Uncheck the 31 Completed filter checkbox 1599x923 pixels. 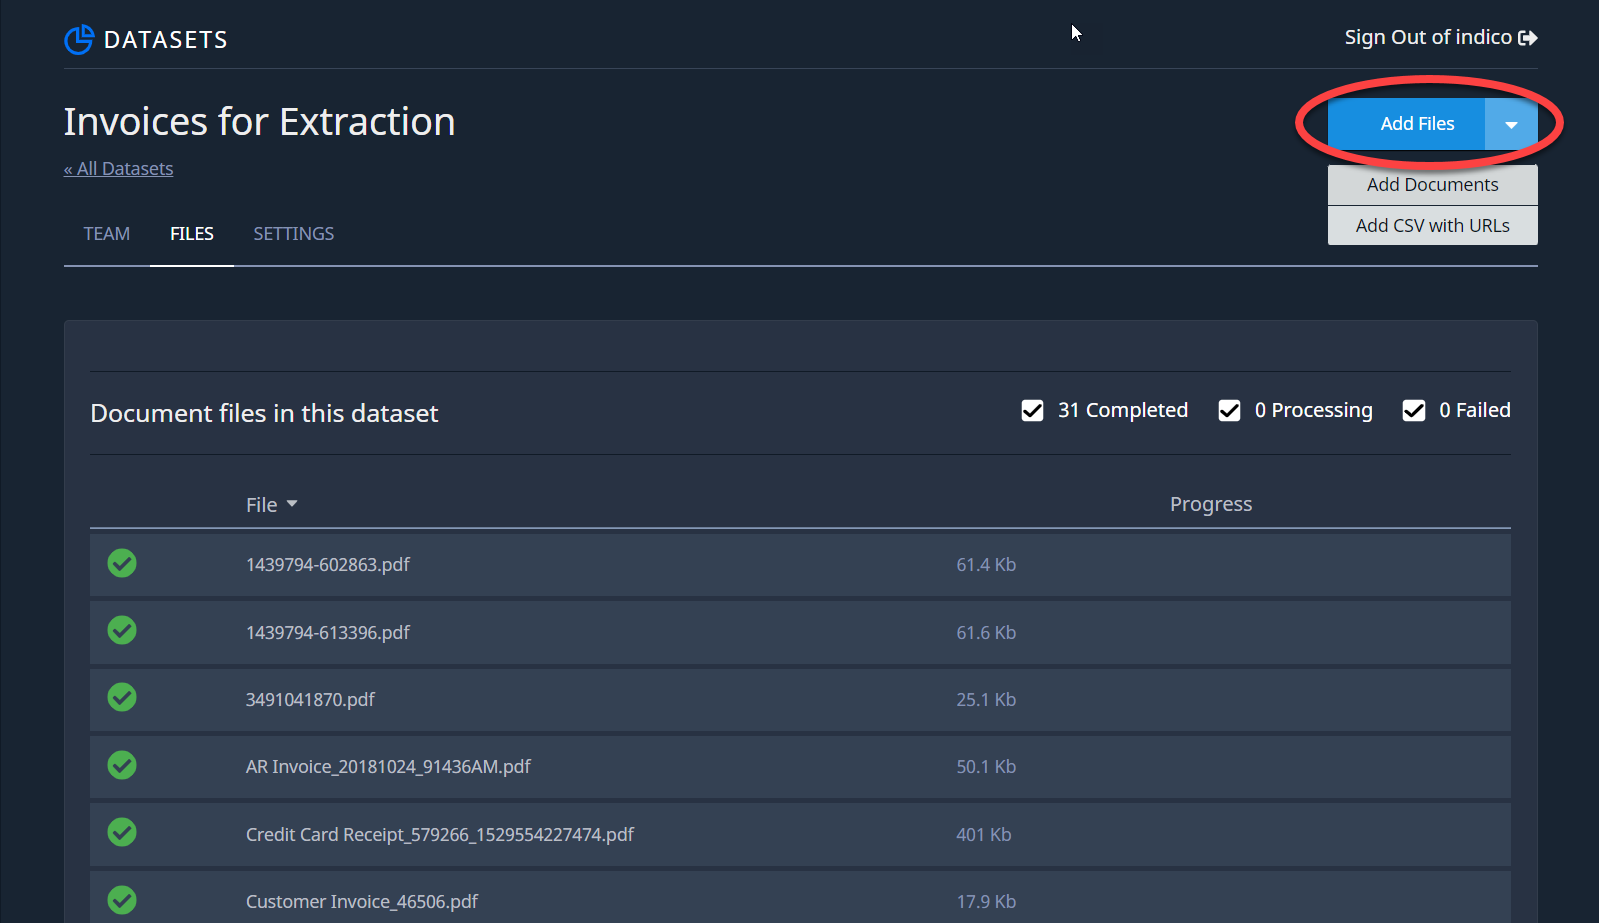coord(1033,411)
